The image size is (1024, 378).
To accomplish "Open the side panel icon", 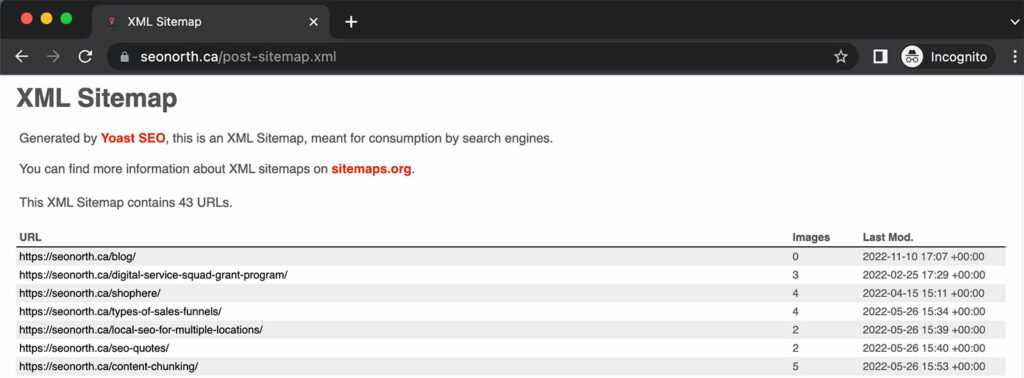I will click(x=880, y=57).
